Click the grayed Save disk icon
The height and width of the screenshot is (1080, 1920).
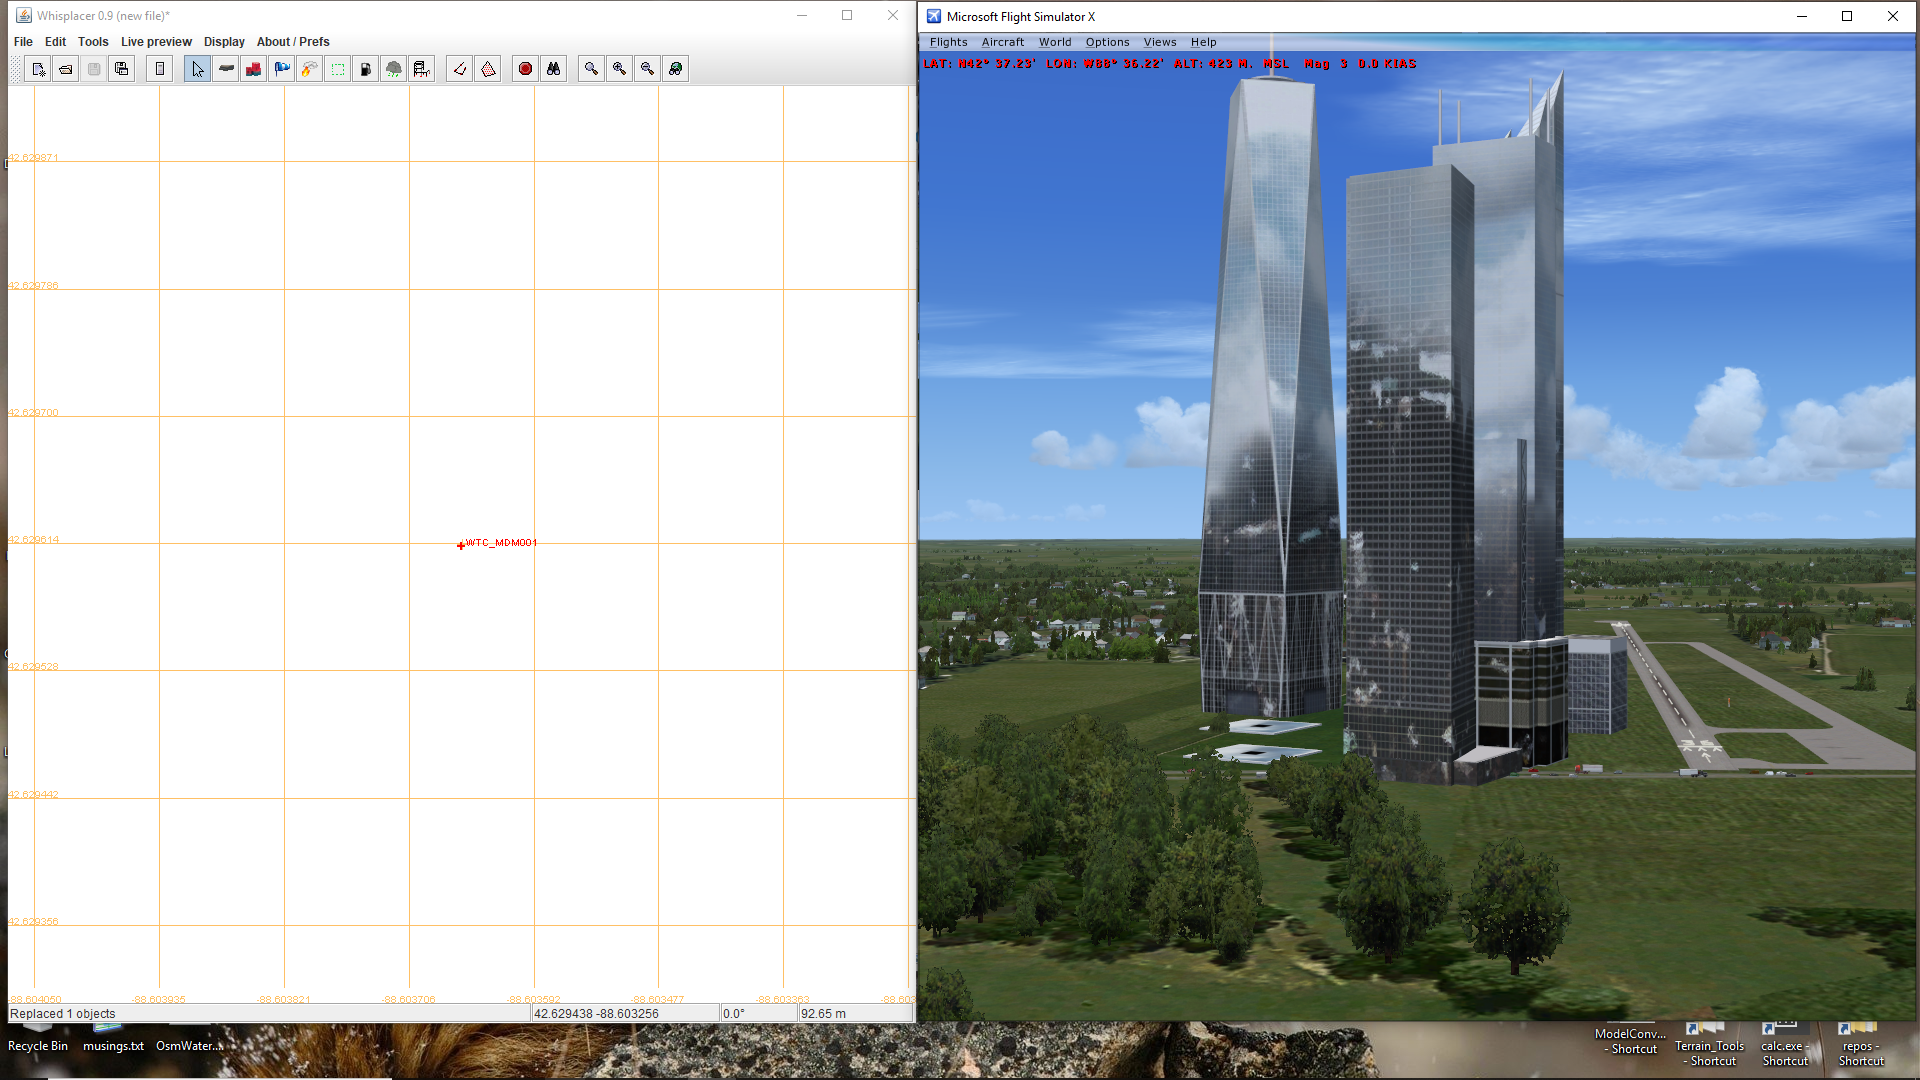(x=94, y=69)
